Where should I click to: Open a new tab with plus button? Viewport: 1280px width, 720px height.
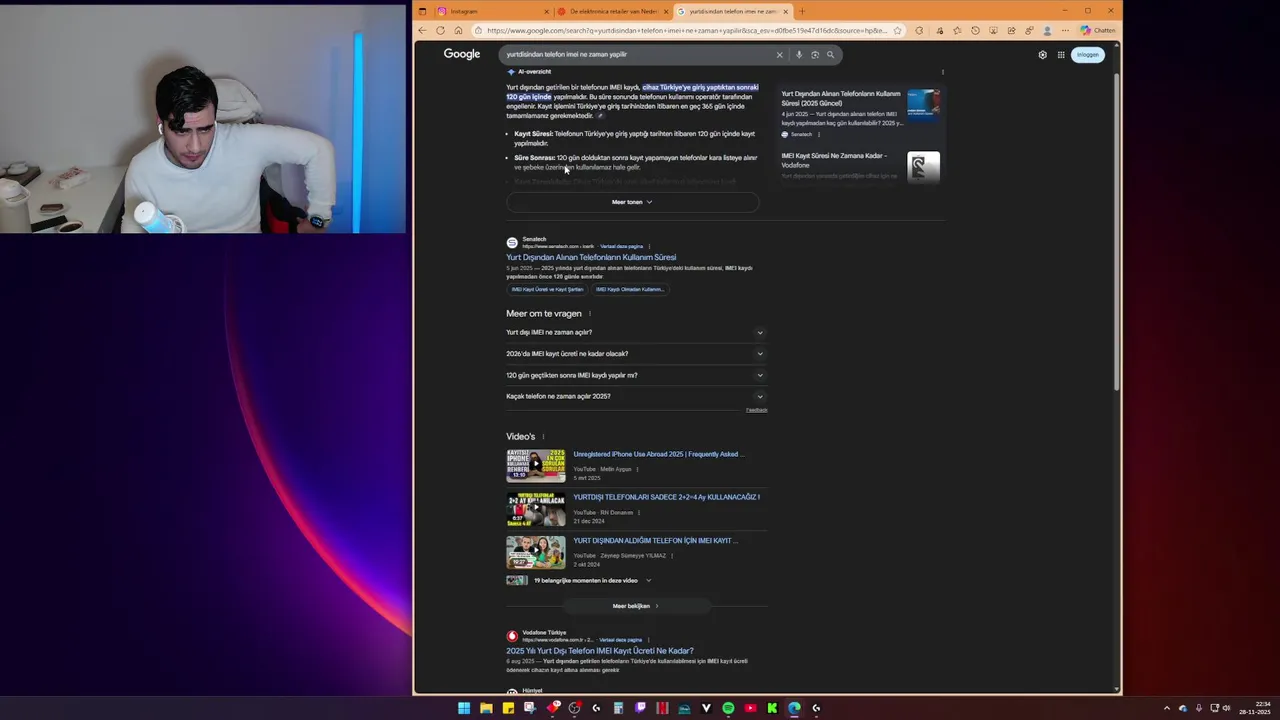pyautogui.click(x=802, y=11)
